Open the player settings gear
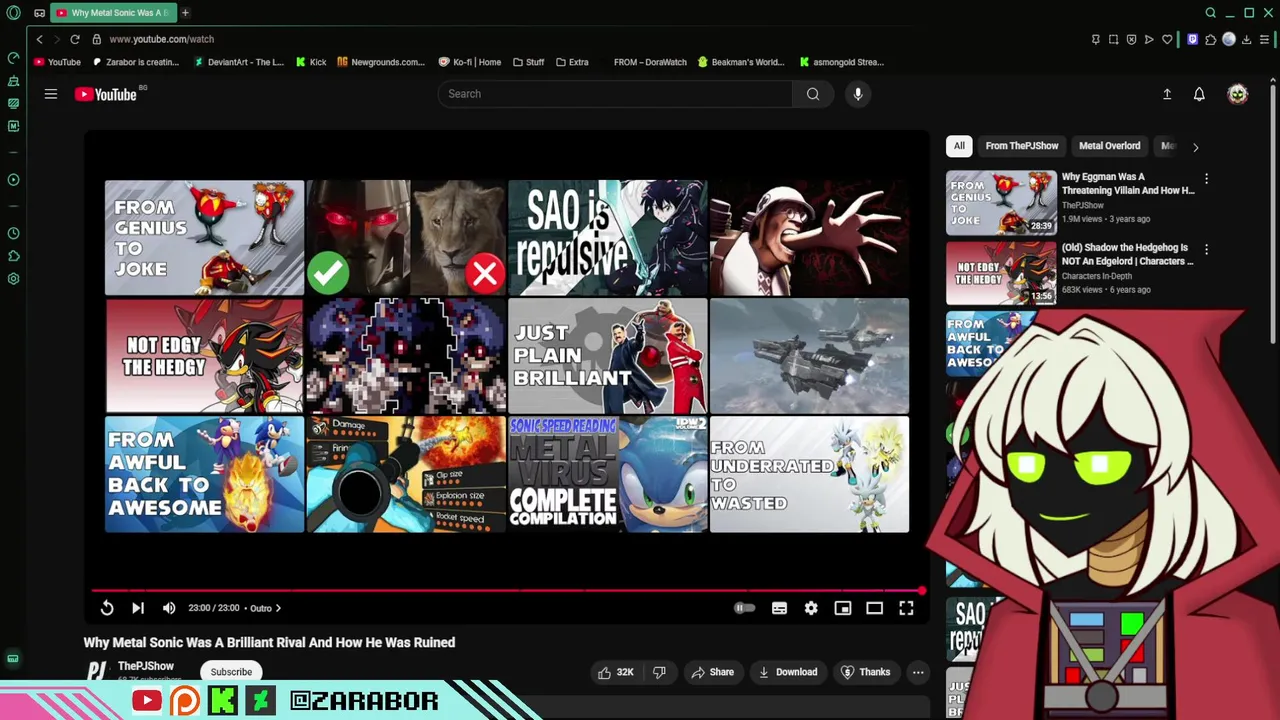The height and width of the screenshot is (720, 1280). point(811,608)
